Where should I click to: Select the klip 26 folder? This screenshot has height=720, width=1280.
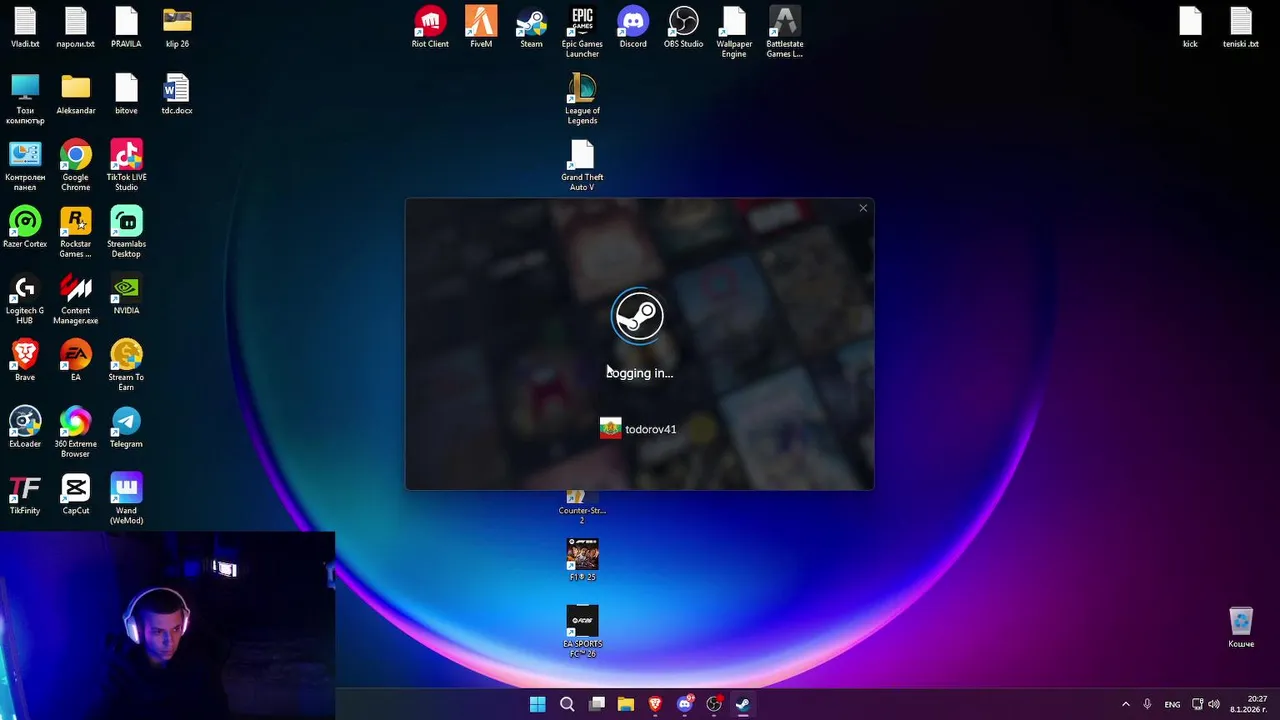point(177,27)
